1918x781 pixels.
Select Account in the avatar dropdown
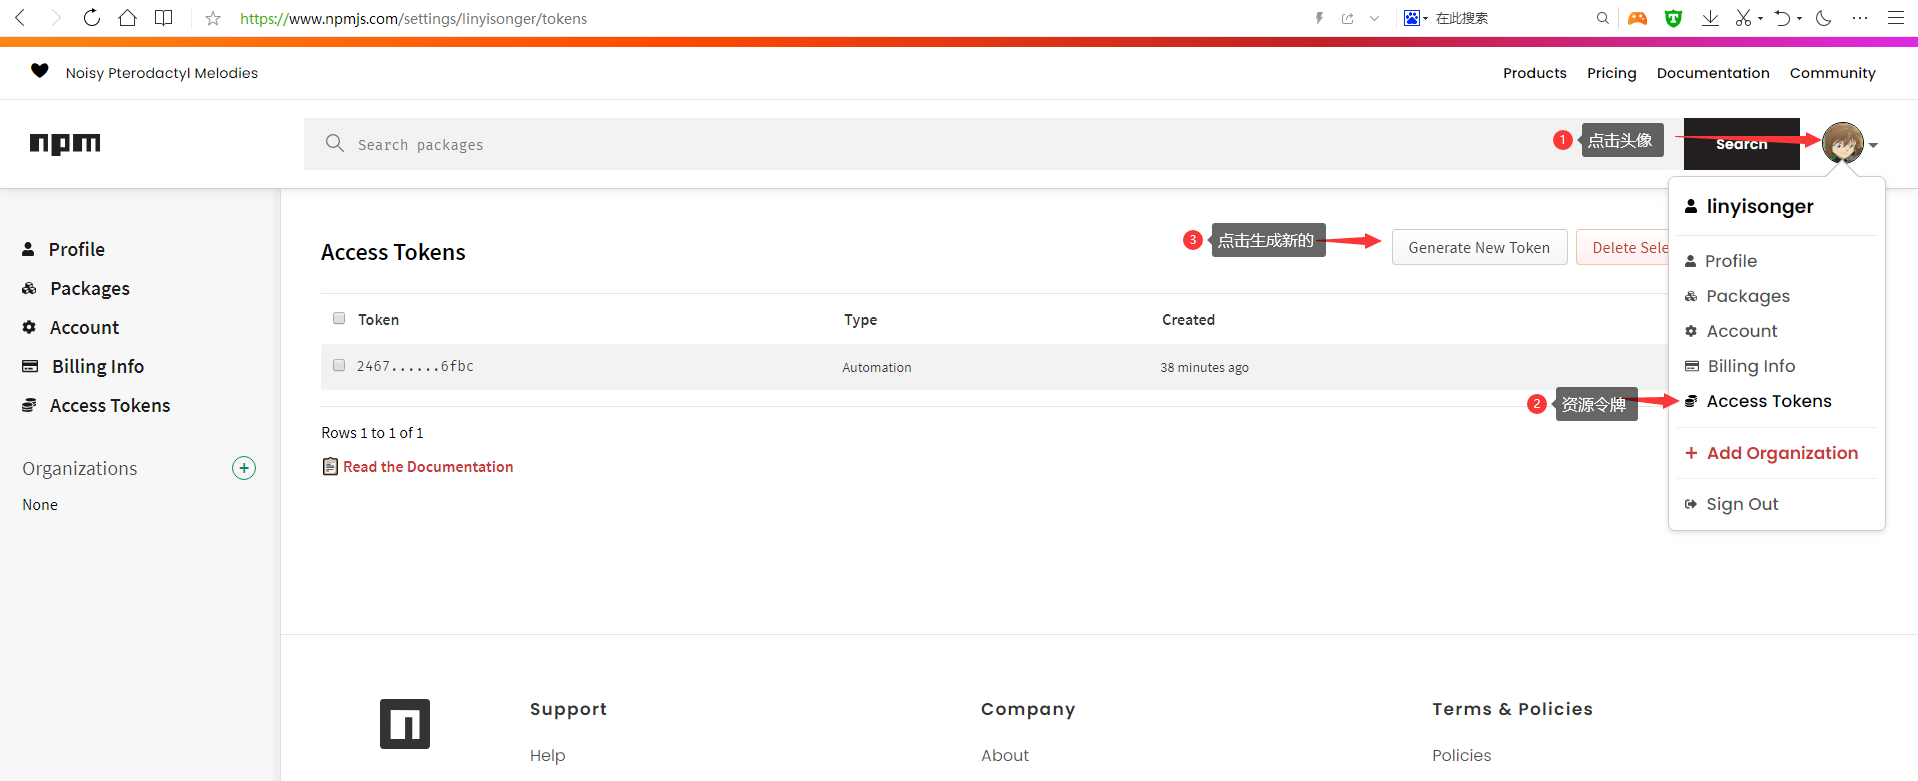[1742, 331]
